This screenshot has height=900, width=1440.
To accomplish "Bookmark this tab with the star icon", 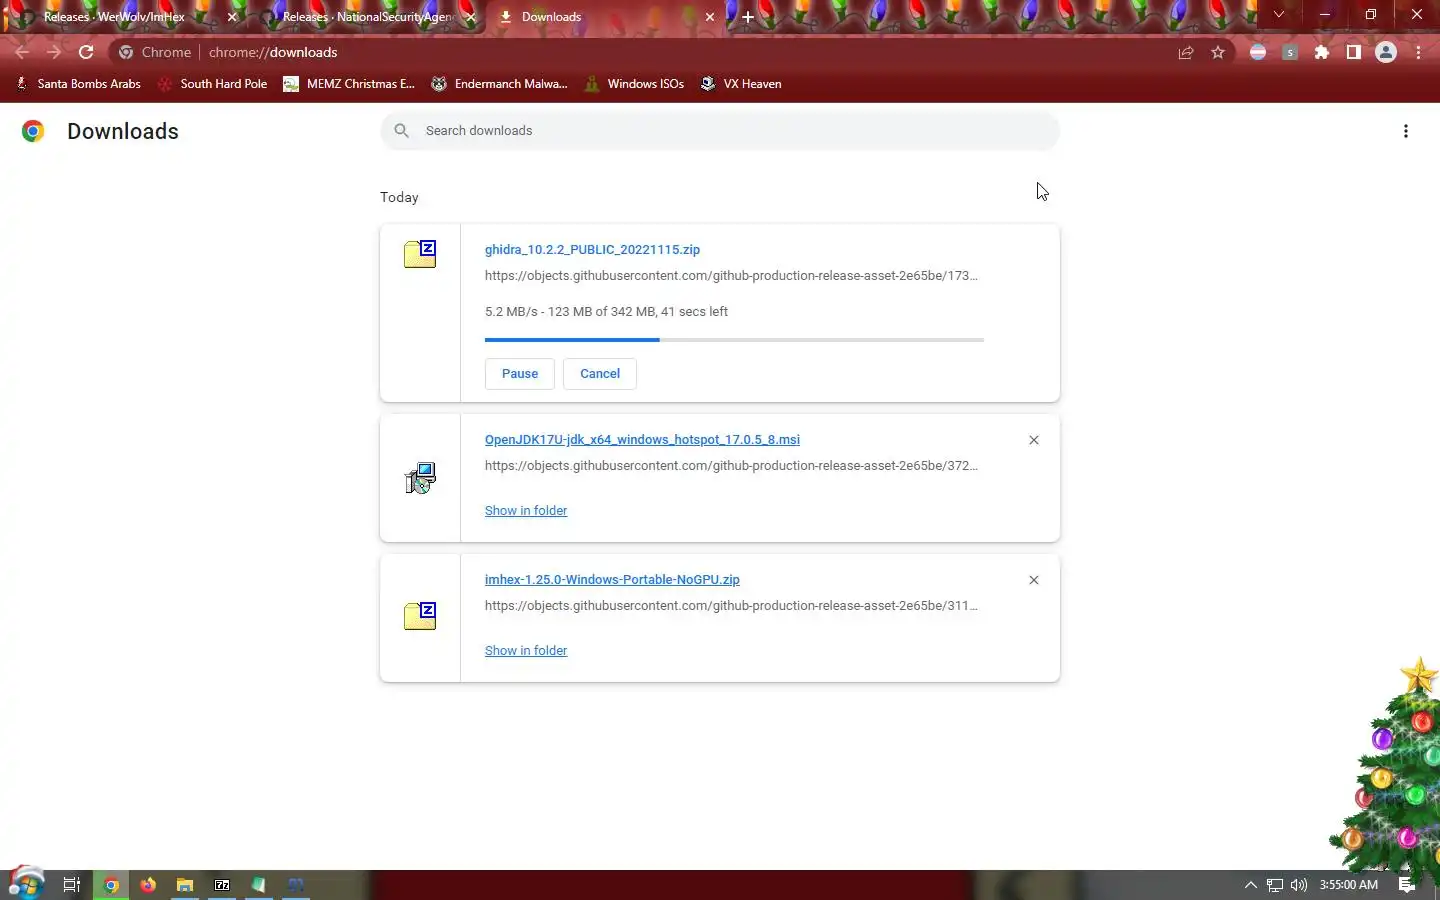I will click(1218, 53).
